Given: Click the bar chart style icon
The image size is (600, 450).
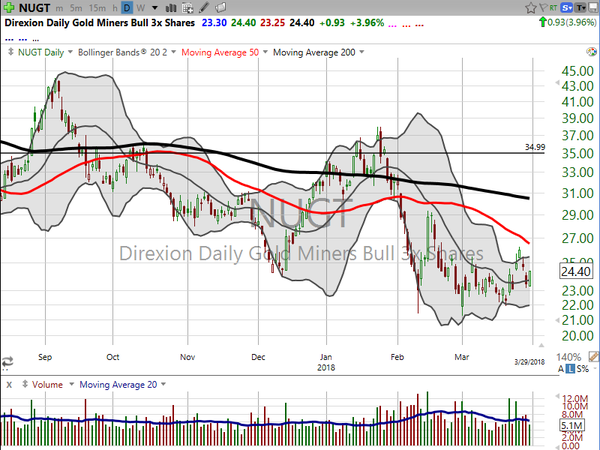Looking at the screenshot, I should pyautogui.click(x=171, y=8).
